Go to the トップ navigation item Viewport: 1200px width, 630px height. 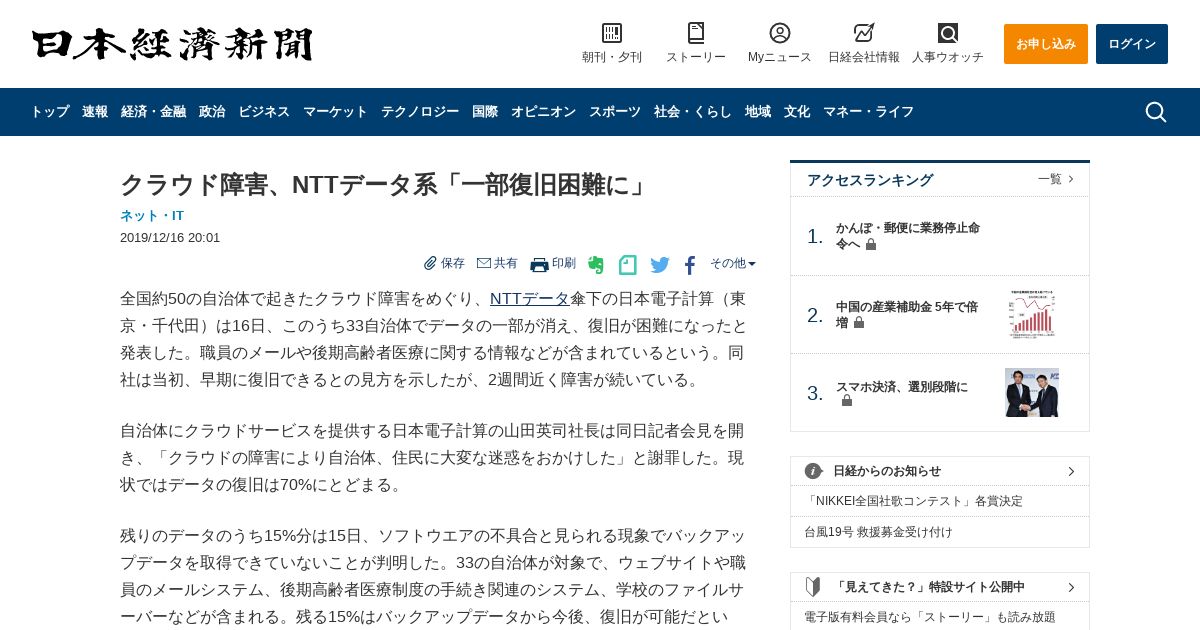point(50,112)
